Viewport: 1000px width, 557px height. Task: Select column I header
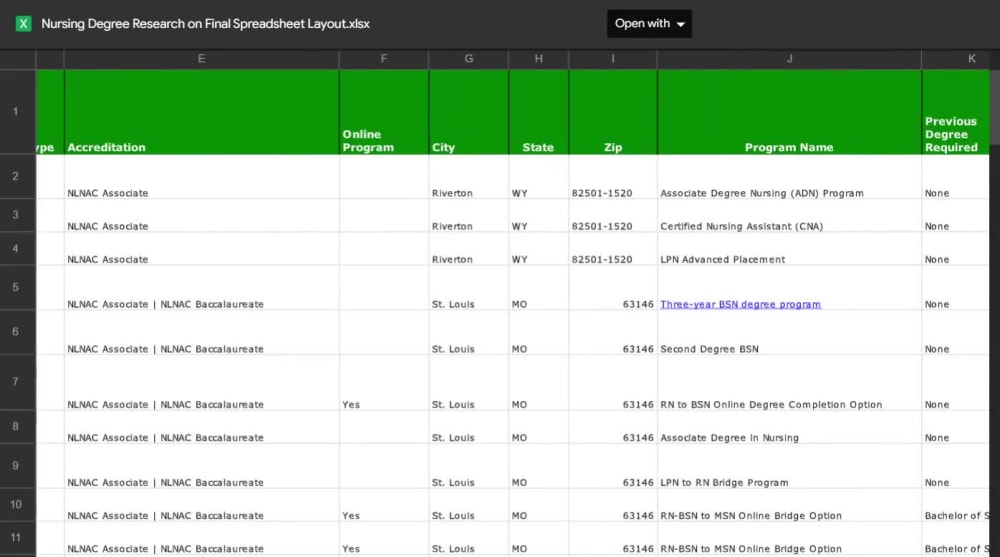click(613, 59)
